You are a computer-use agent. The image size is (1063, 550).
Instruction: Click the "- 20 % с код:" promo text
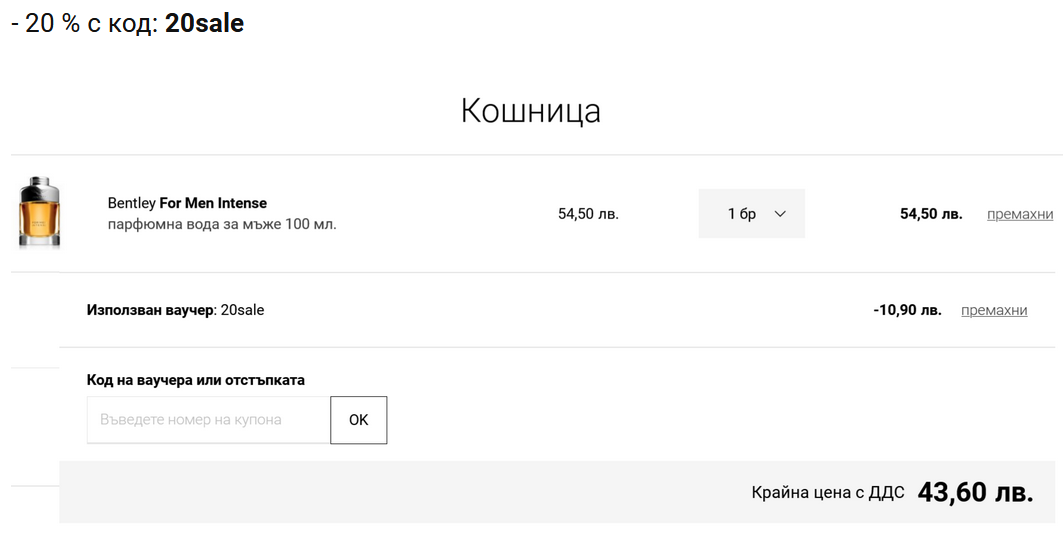coord(85,24)
